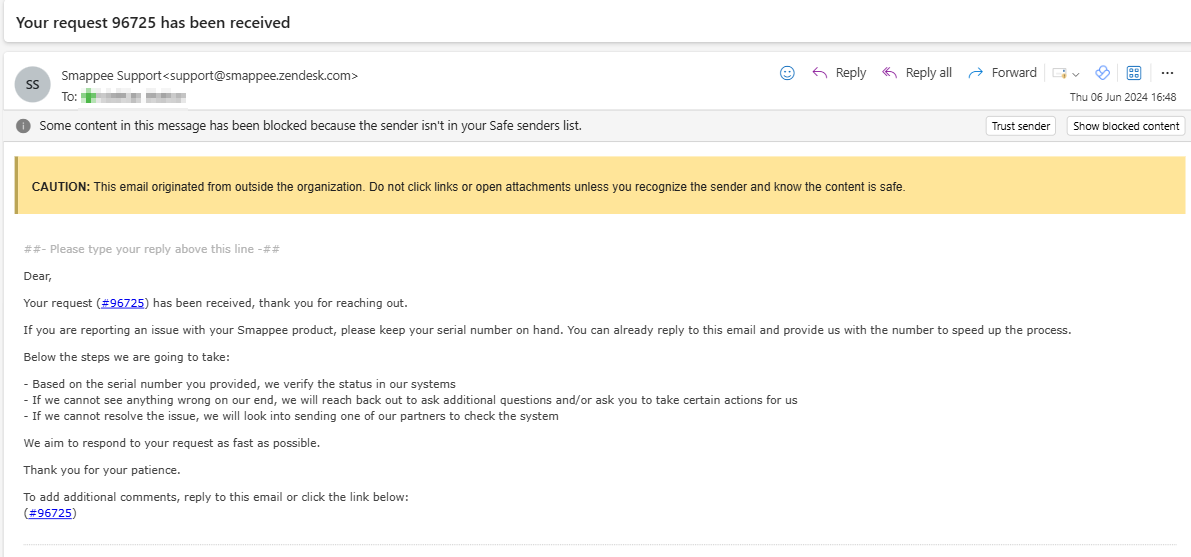The image size is (1191, 557).
Task: Open the Apps grid icon
Action: click(1133, 73)
